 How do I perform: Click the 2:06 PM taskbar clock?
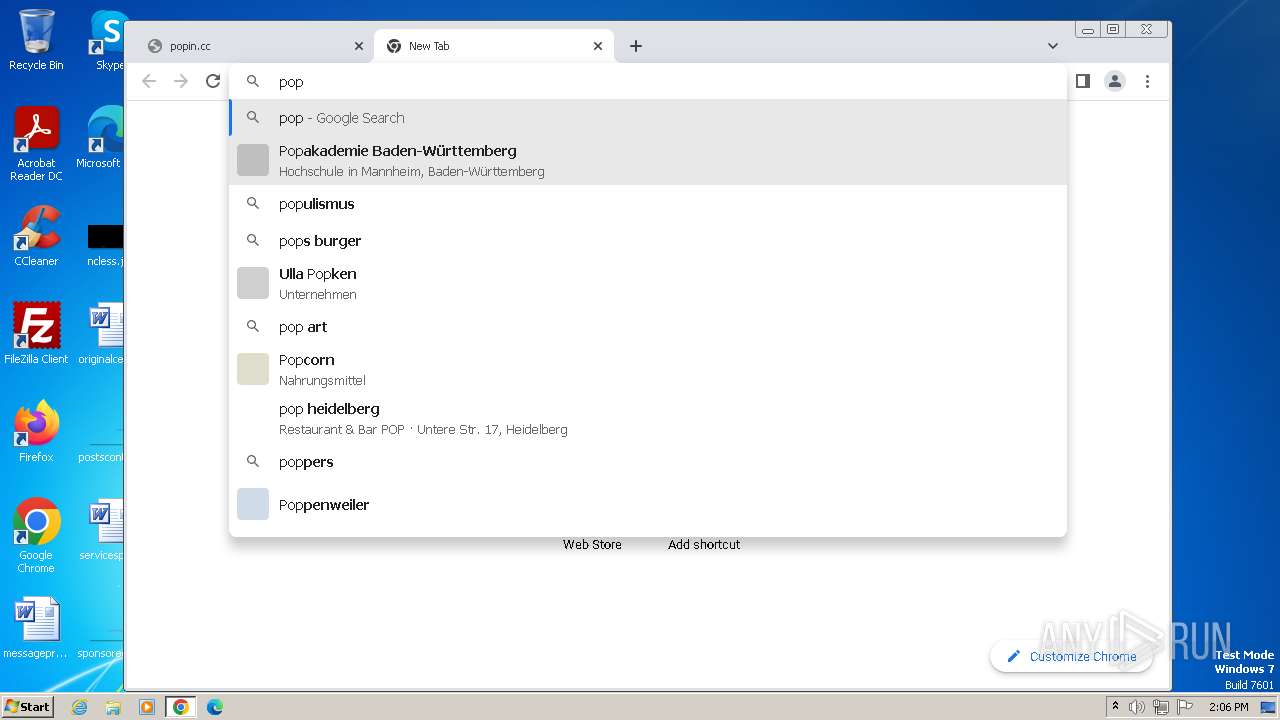(1228, 707)
